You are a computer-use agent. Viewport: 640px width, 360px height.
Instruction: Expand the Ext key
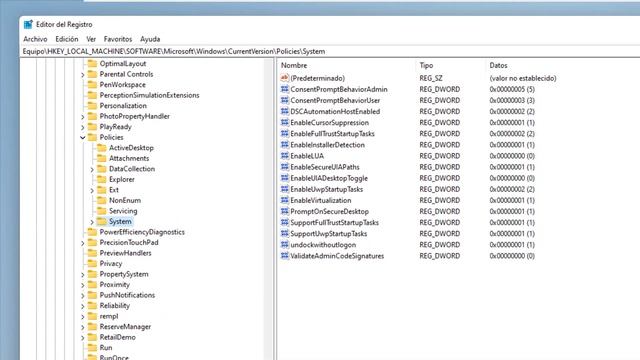pos(92,190)
